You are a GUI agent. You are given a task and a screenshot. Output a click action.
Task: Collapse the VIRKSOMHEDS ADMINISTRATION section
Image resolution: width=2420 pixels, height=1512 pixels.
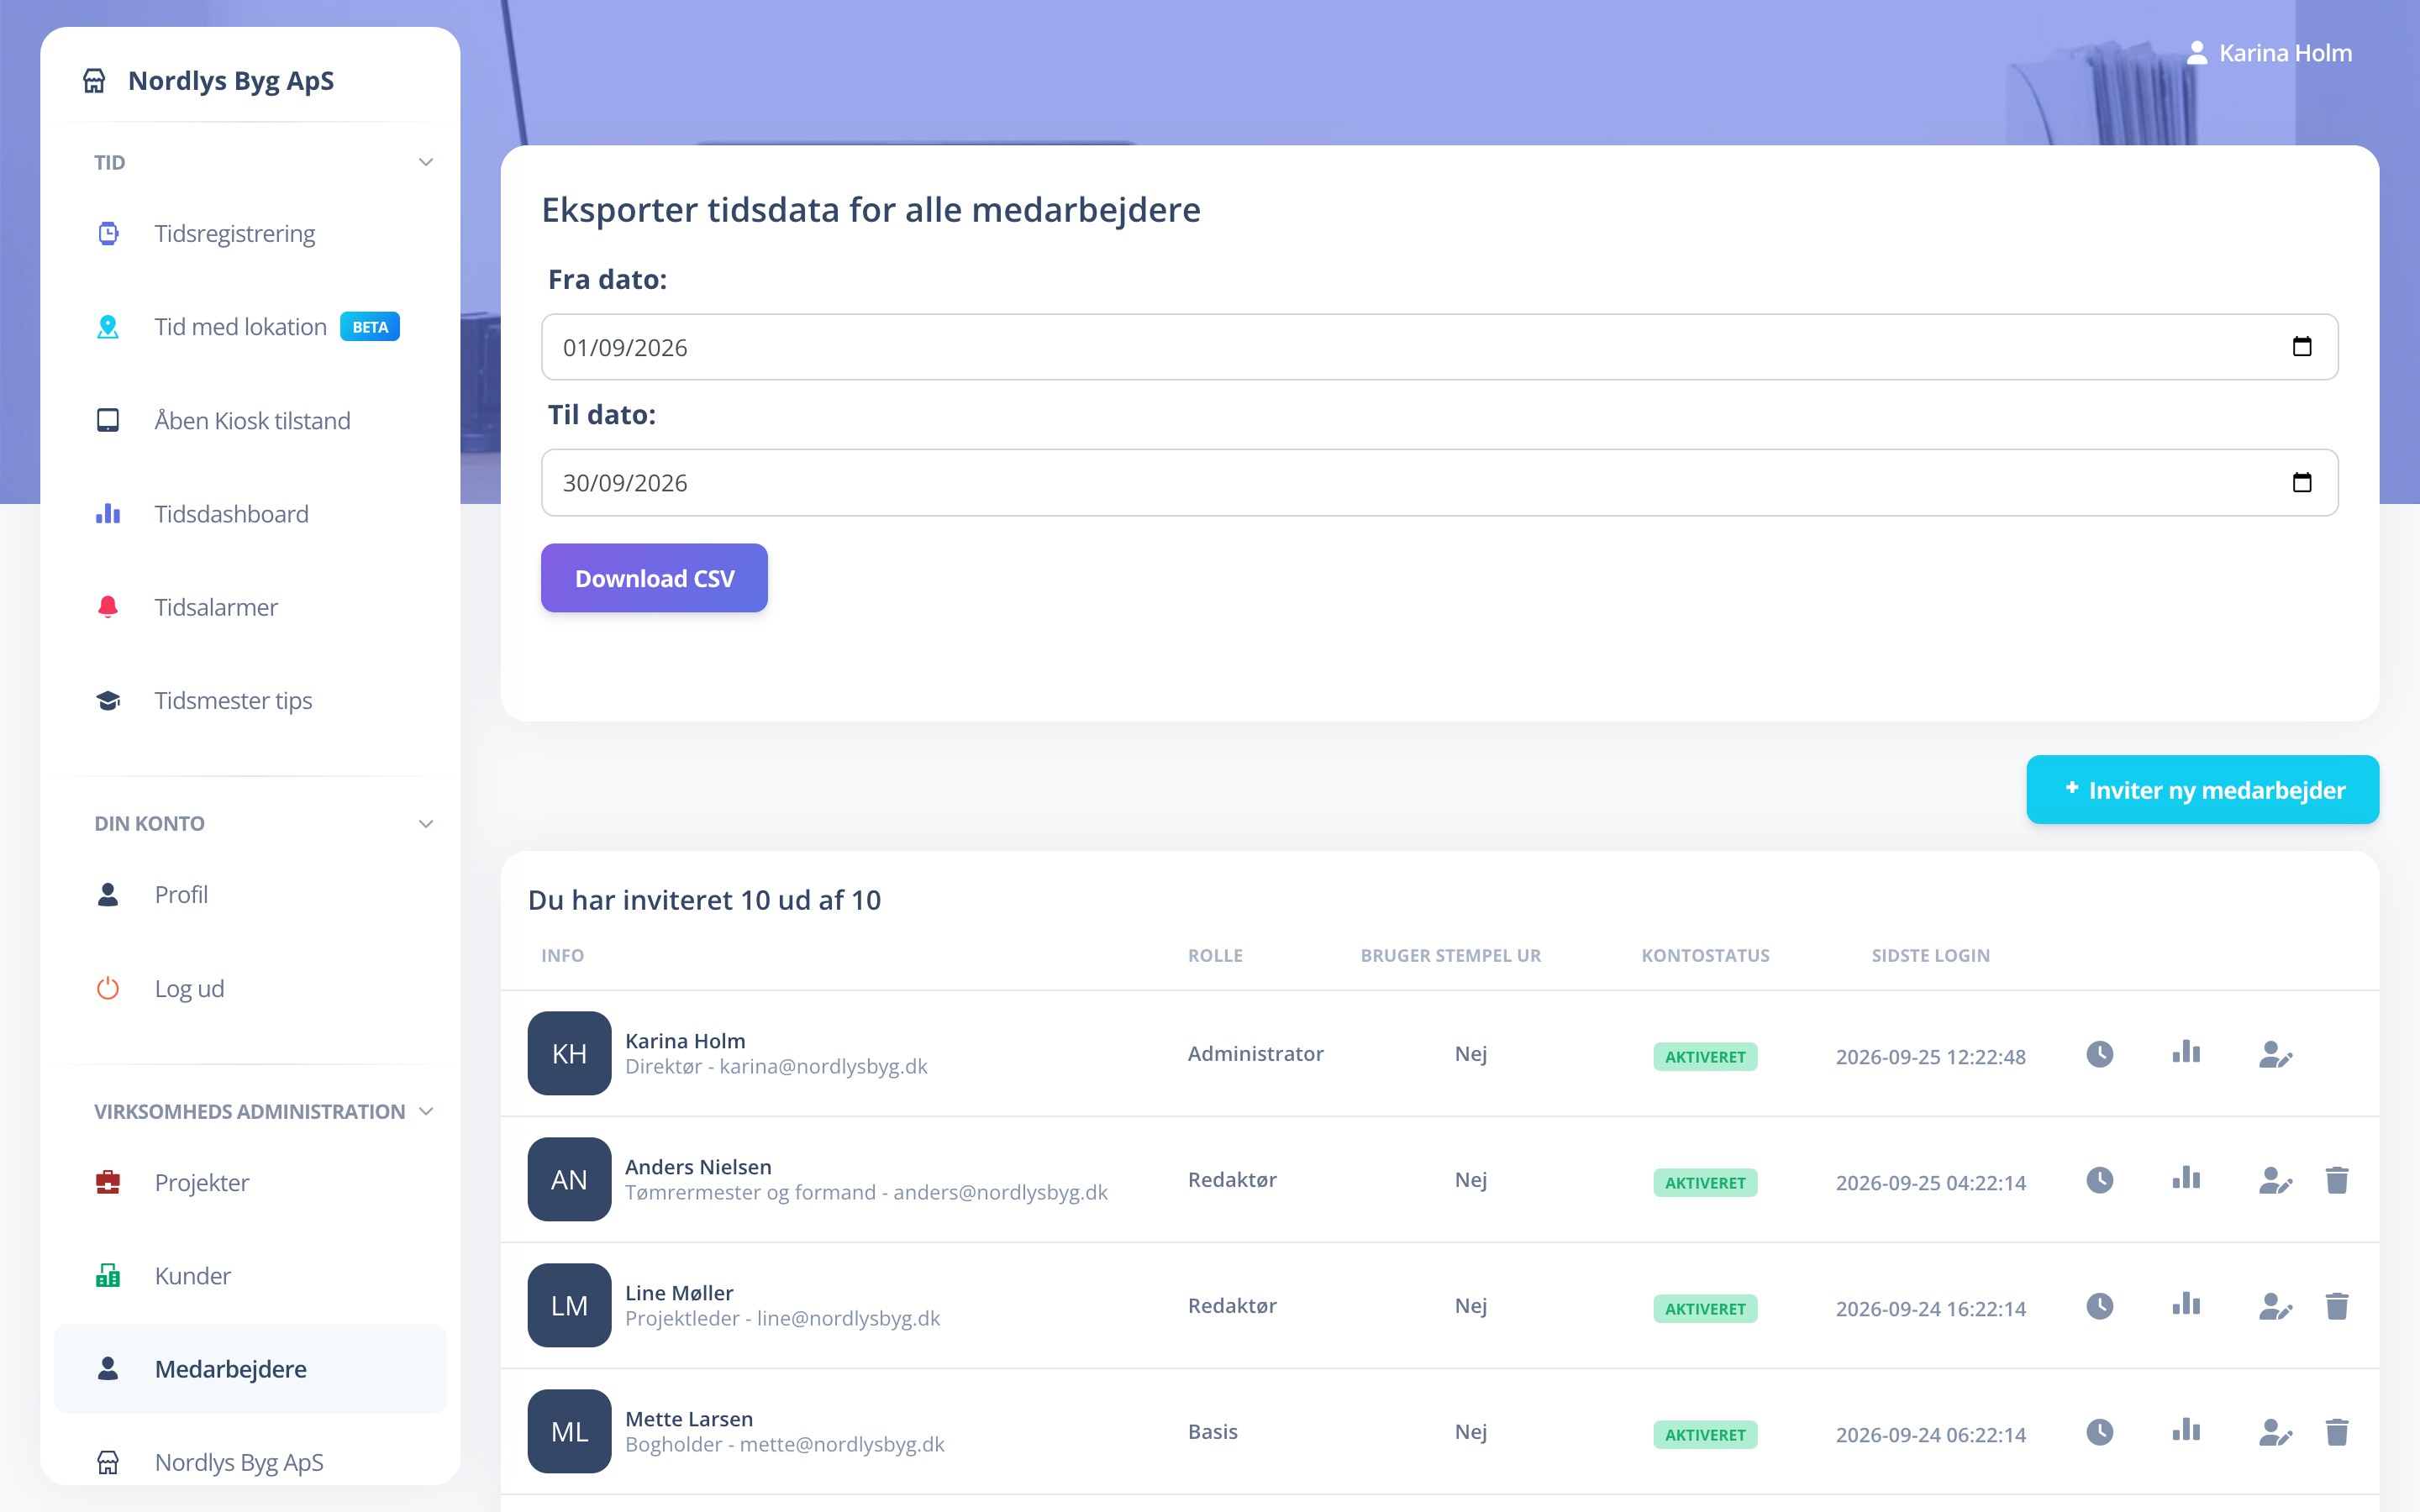tap(426, 1112)
